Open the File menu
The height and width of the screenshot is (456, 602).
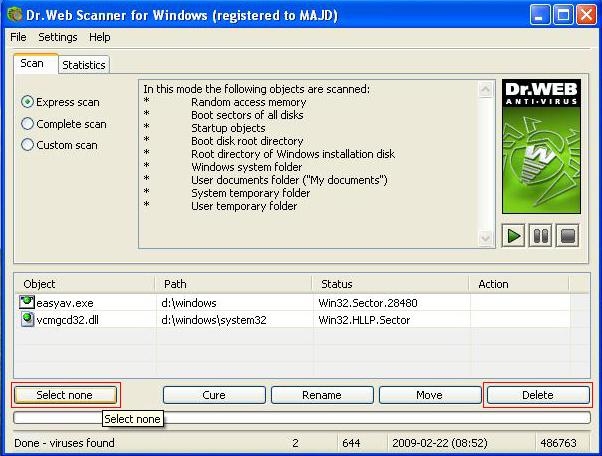point(18,37)
